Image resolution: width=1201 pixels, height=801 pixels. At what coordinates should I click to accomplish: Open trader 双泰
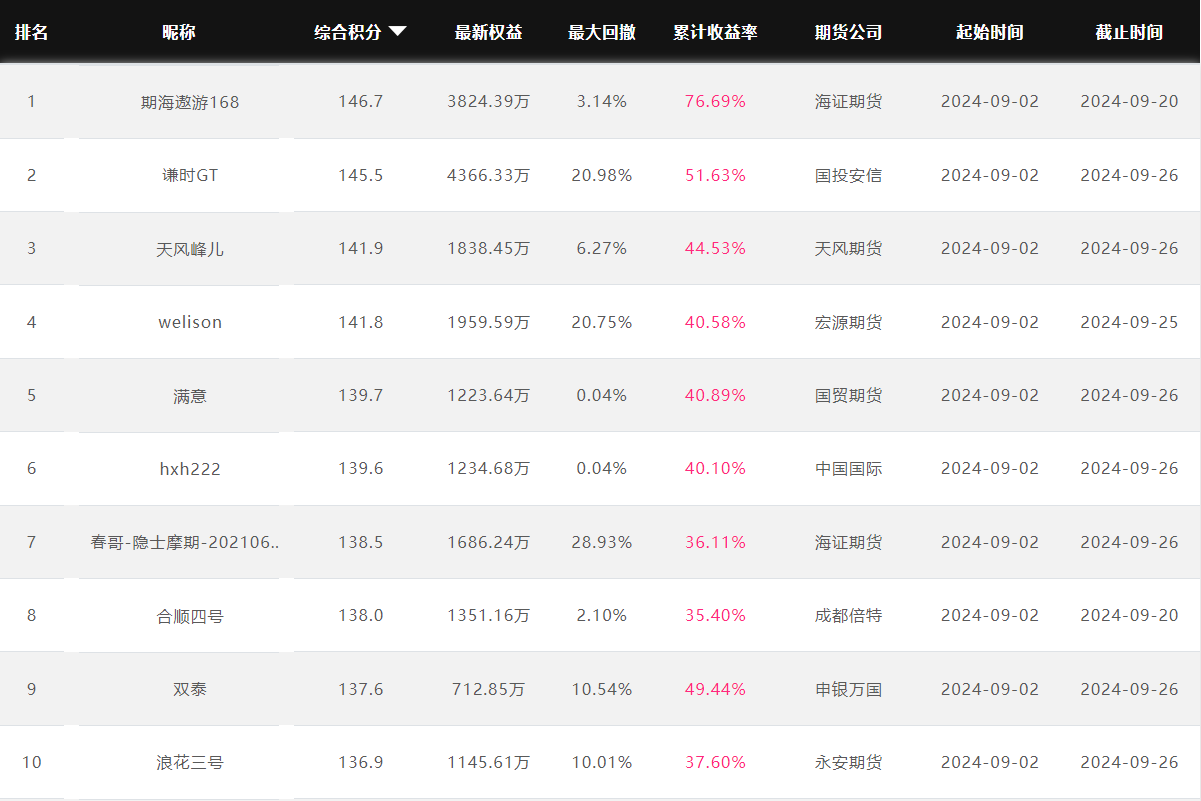(190, 689)
